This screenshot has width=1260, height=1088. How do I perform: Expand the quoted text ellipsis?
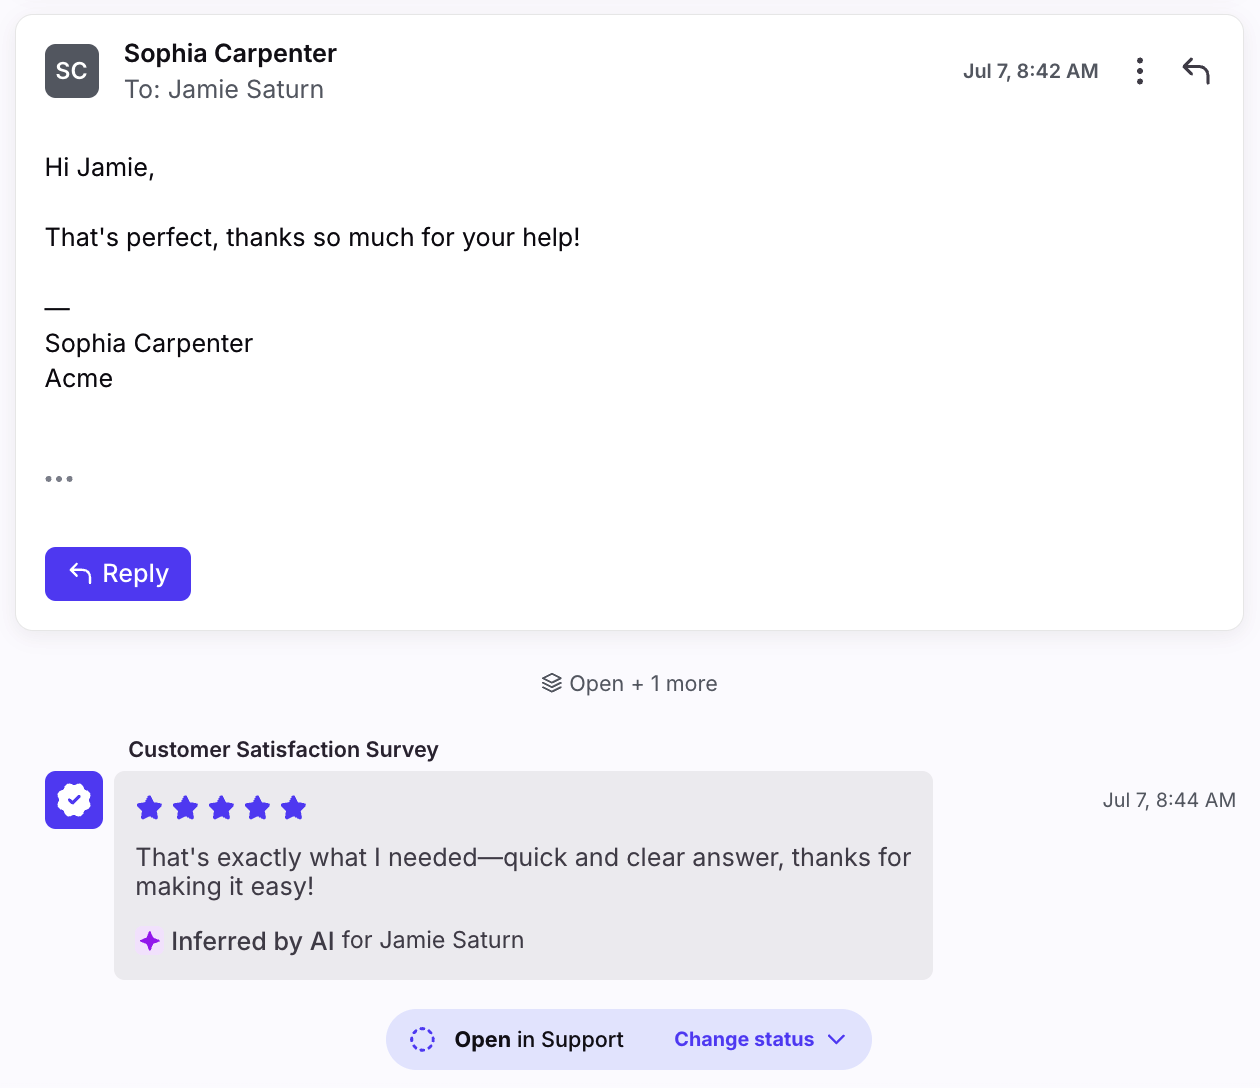click(x=59, y=479)
